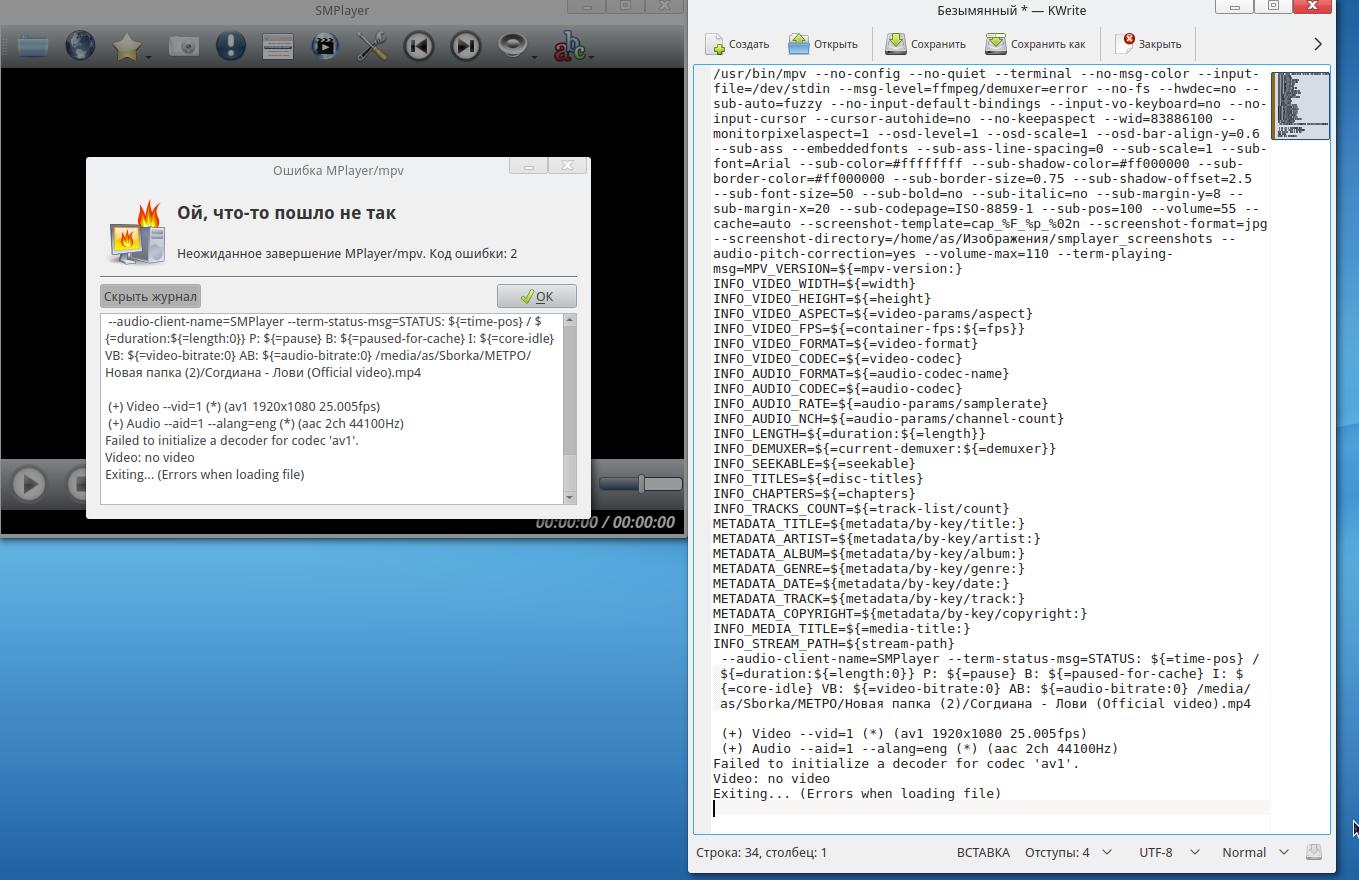
Task: Click 'Сохранить как' in the KWrite toolbar
Action: 1035,44
